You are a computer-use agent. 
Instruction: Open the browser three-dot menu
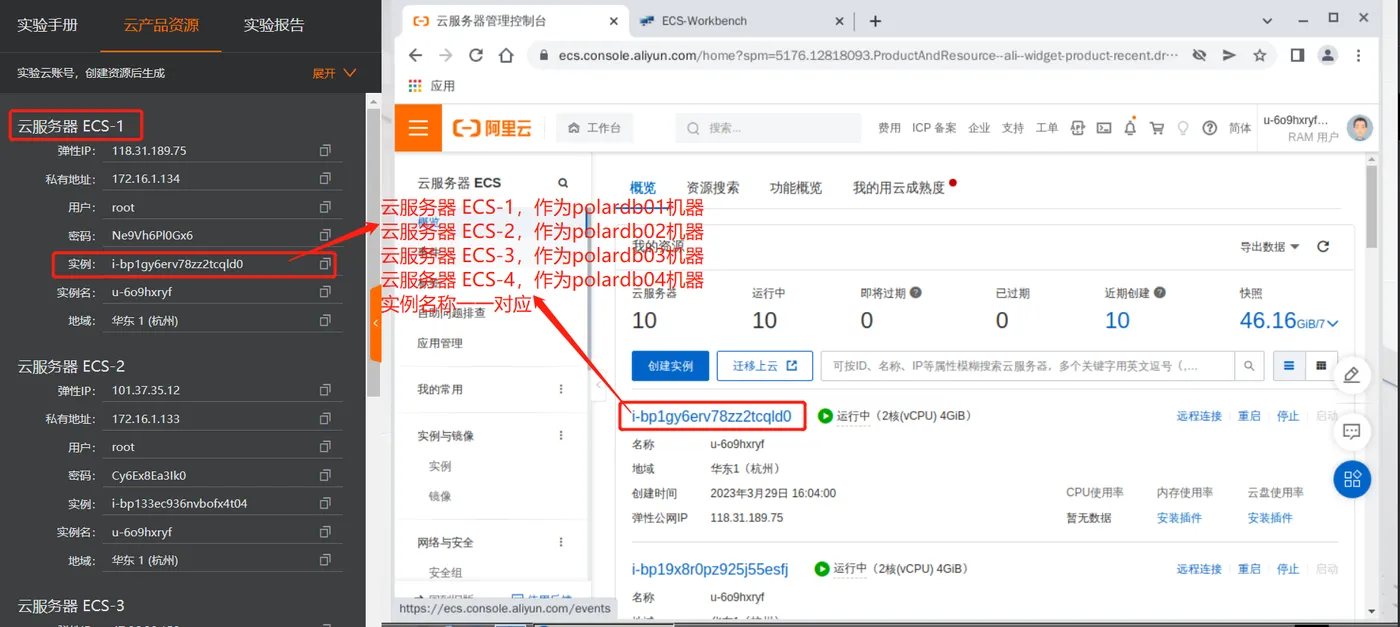pos(1357,56)
